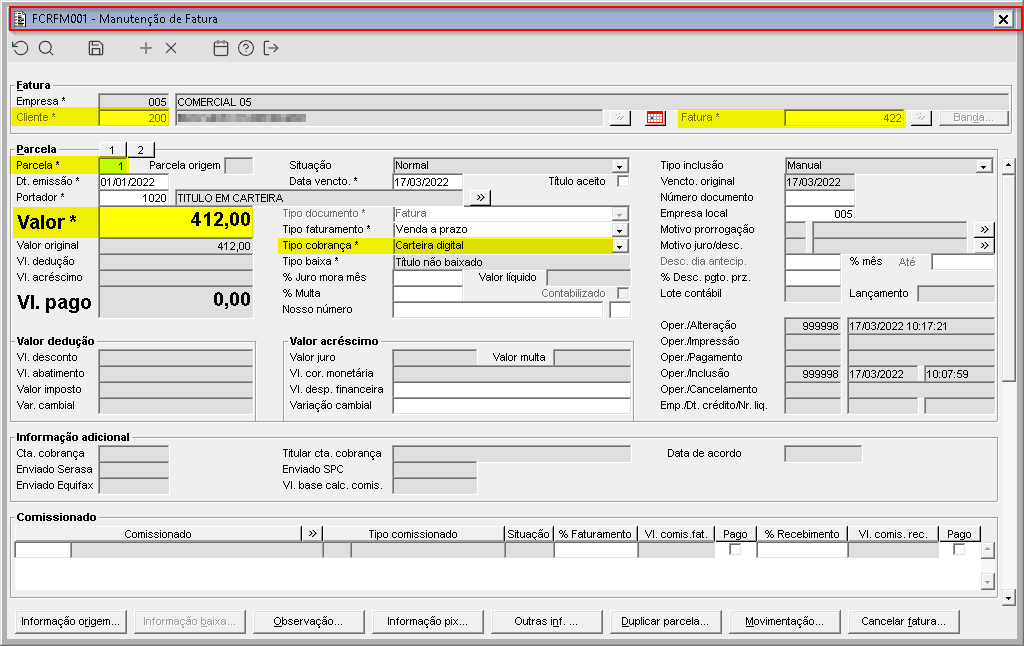Click the Banda... button

click(974, 118)
